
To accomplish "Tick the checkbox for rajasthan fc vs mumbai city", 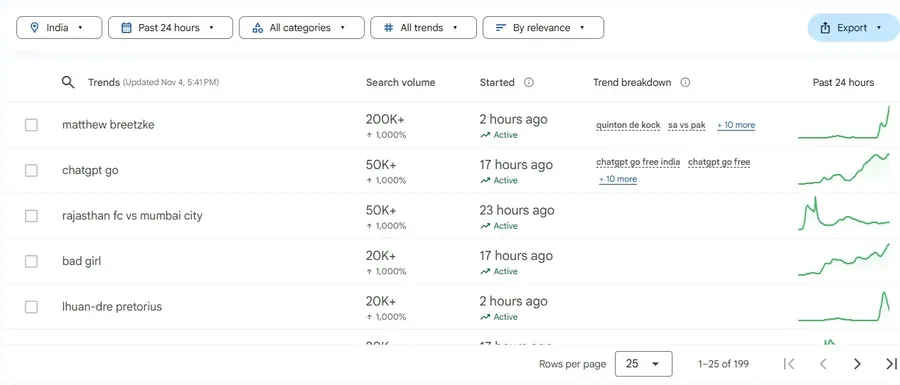I will (x=31, y=216).
